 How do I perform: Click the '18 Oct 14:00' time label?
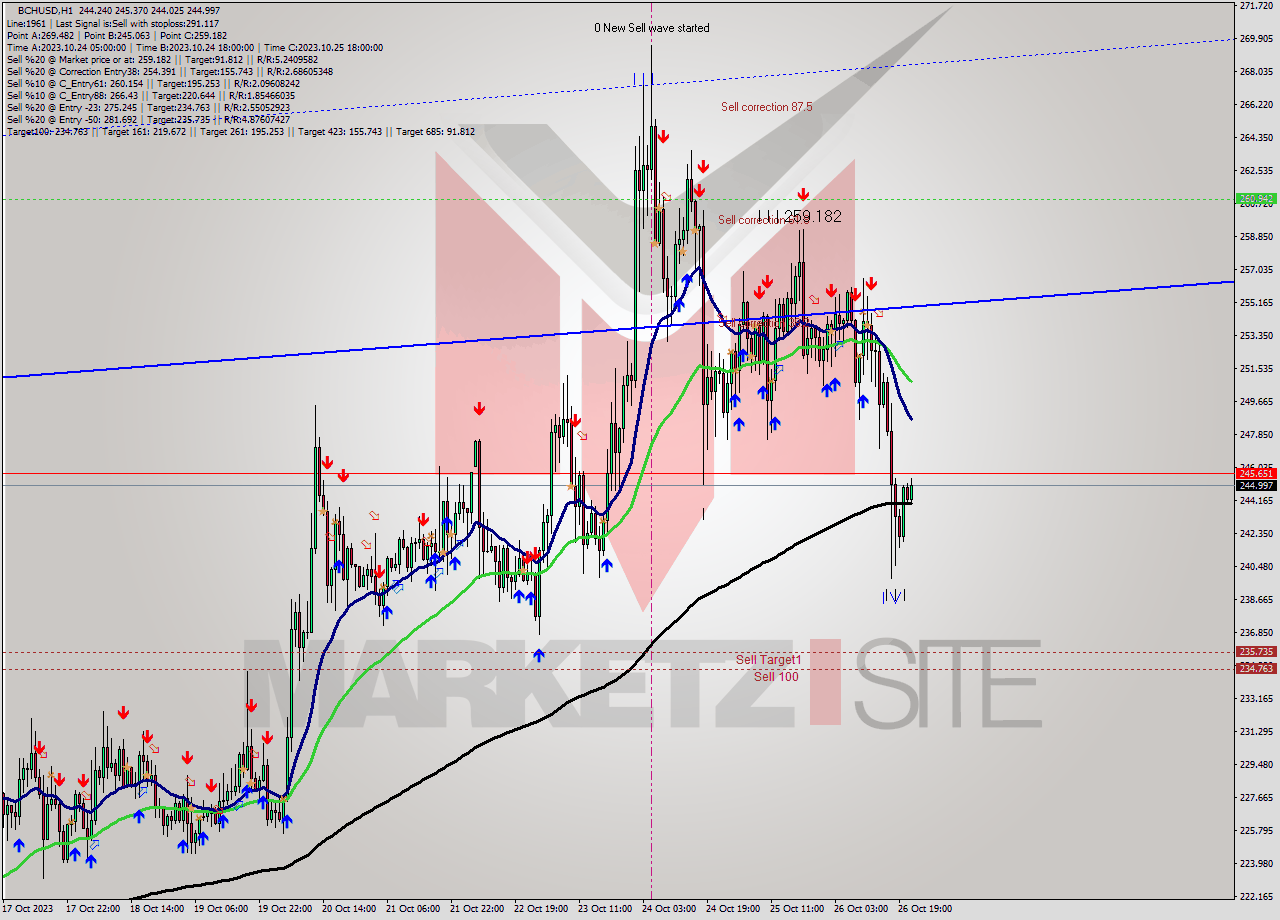[x=156, y=909]
